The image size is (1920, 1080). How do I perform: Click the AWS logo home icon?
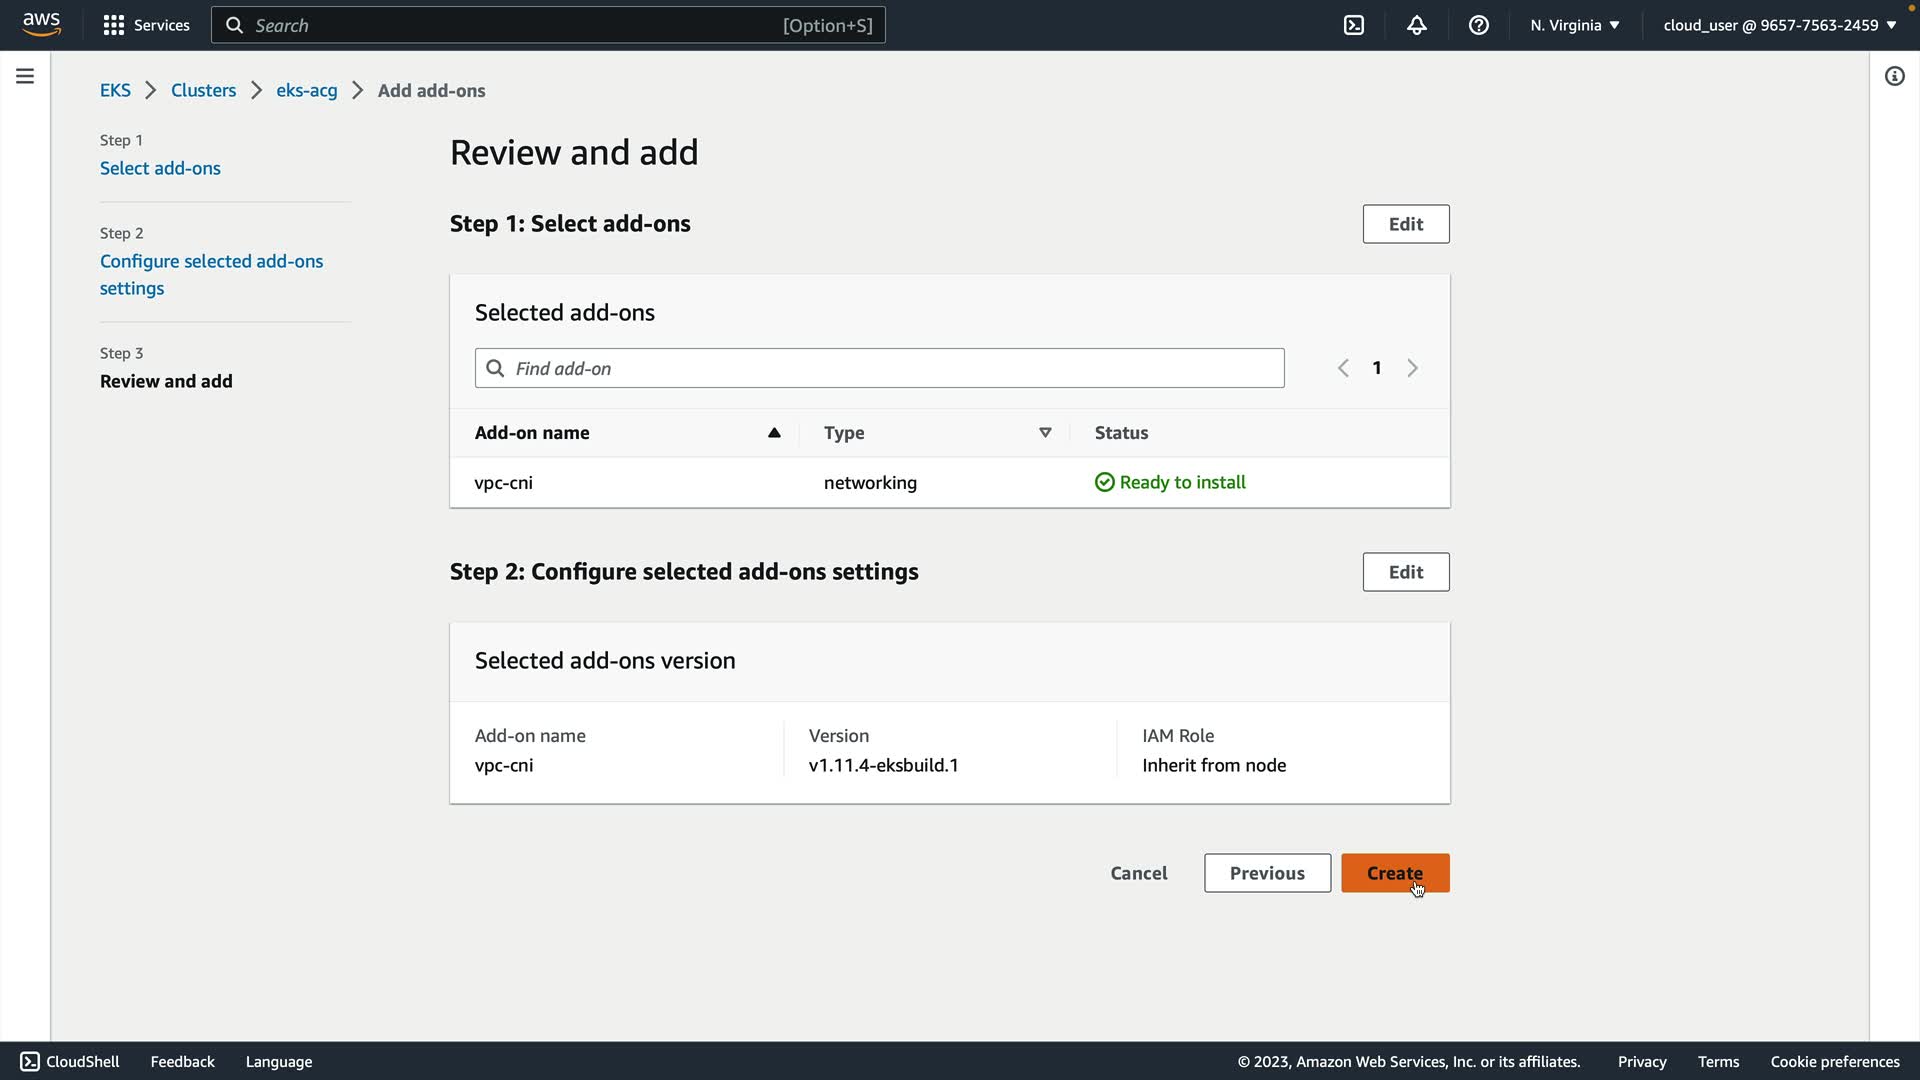click(x=41, y=24)
